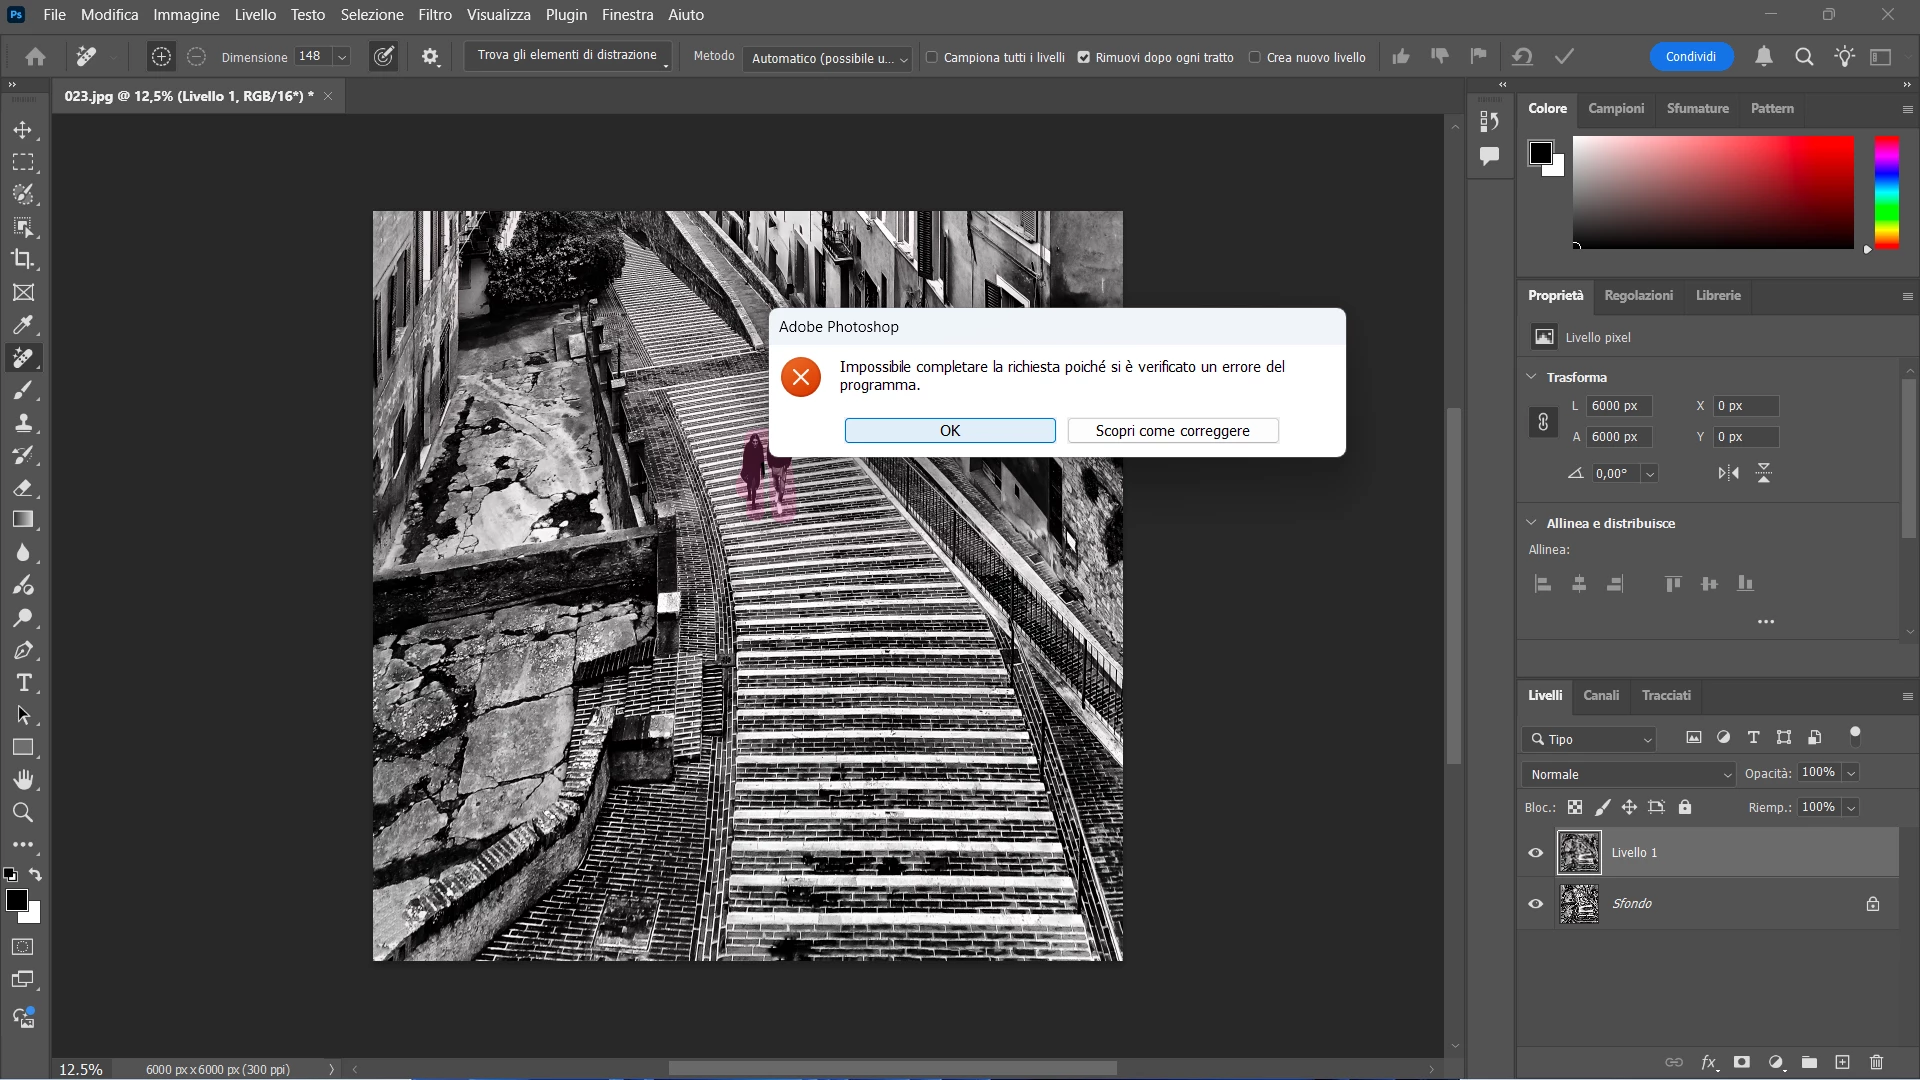Select the Type tool
Image resolution: width=1920 pixels, height=1080 pixels.
23,683
